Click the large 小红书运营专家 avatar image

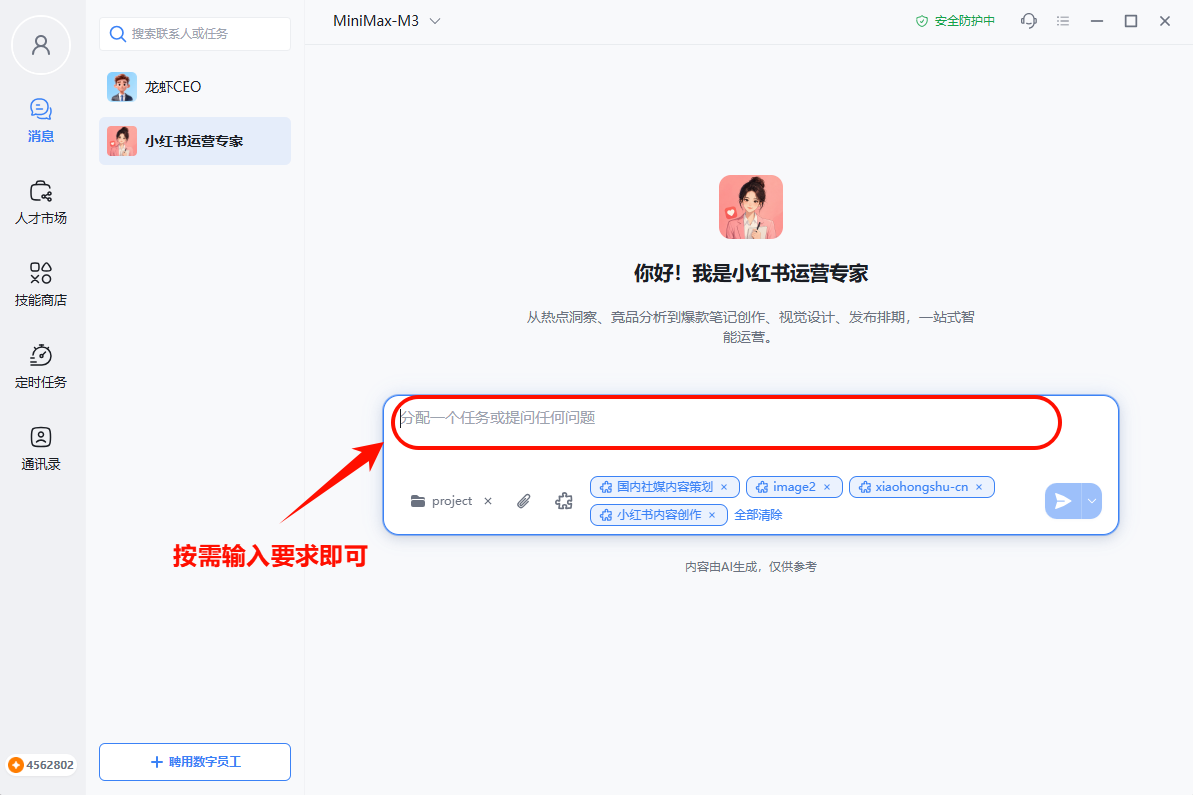pos(751,207)
